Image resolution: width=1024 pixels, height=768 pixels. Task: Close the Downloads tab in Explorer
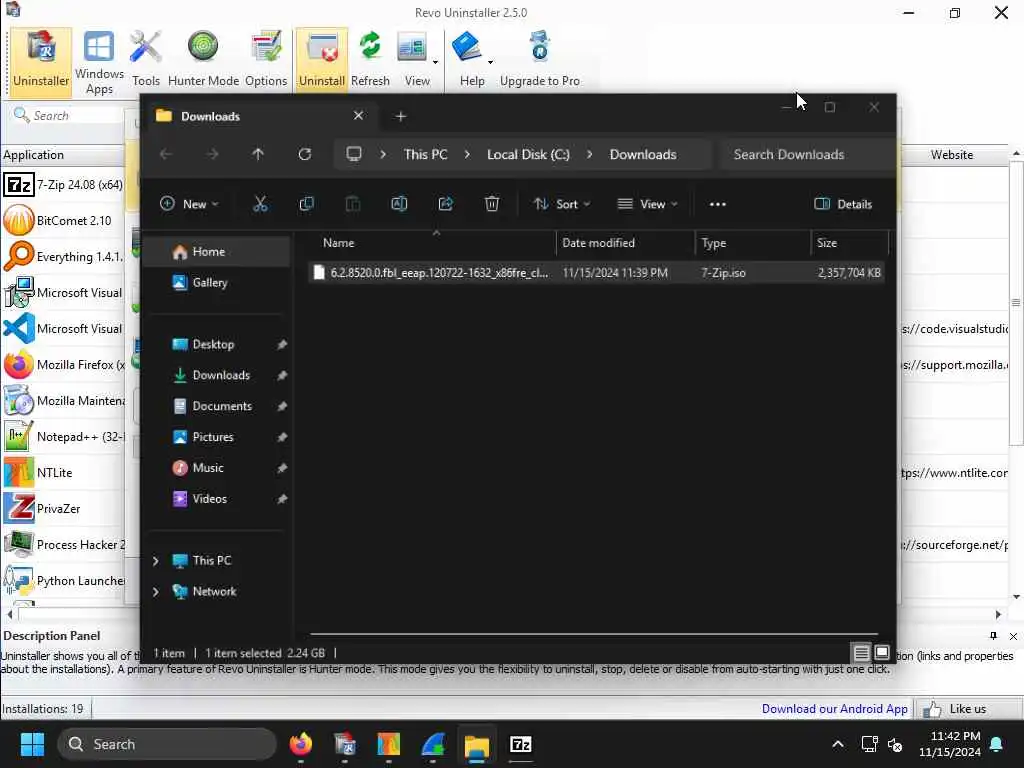click(x=358, y=116)
